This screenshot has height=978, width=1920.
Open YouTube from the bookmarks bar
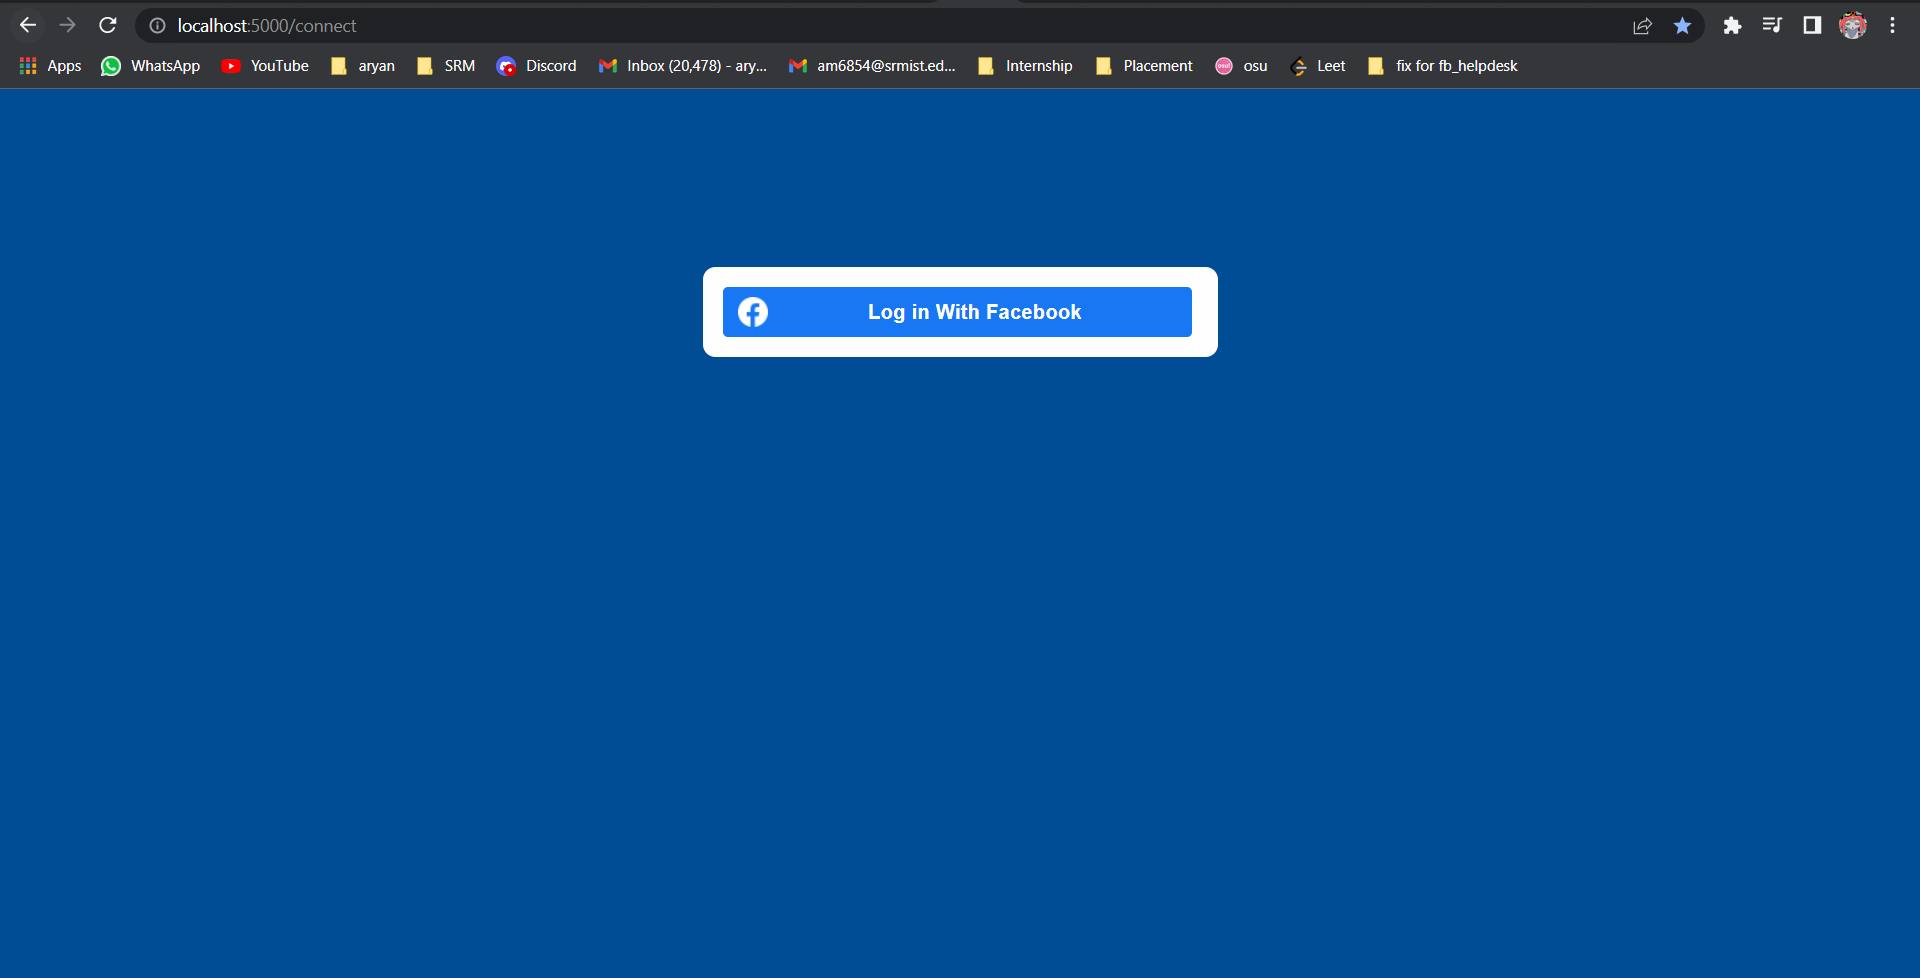[x=265, y=66]
